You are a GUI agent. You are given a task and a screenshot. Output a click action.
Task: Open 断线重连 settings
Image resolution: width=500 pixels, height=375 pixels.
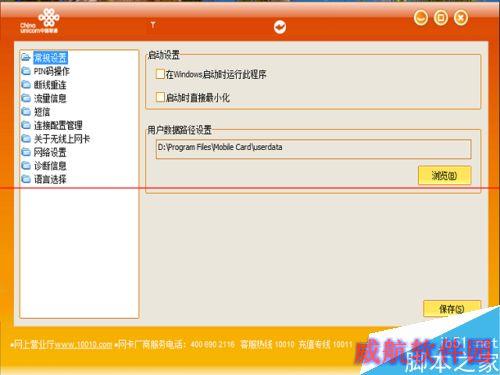point(50,85)
